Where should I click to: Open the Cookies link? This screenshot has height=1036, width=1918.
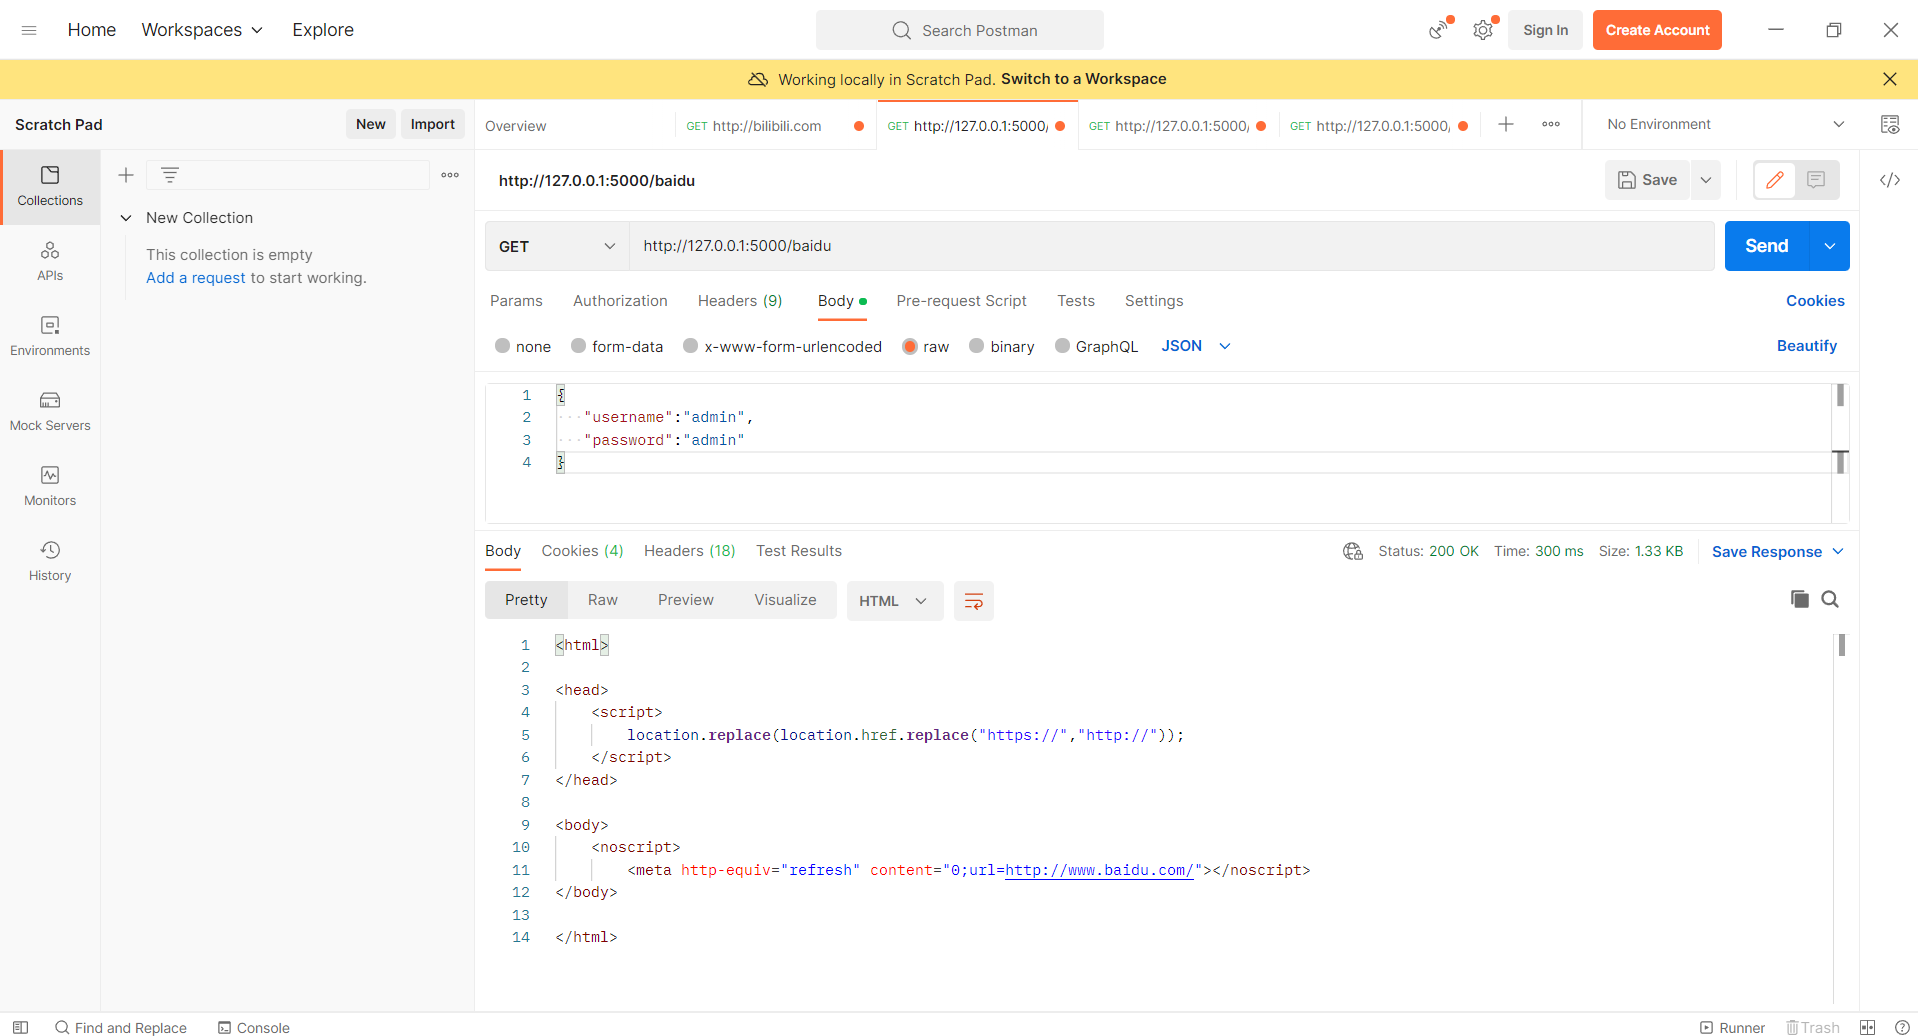tap(1815, 301)
